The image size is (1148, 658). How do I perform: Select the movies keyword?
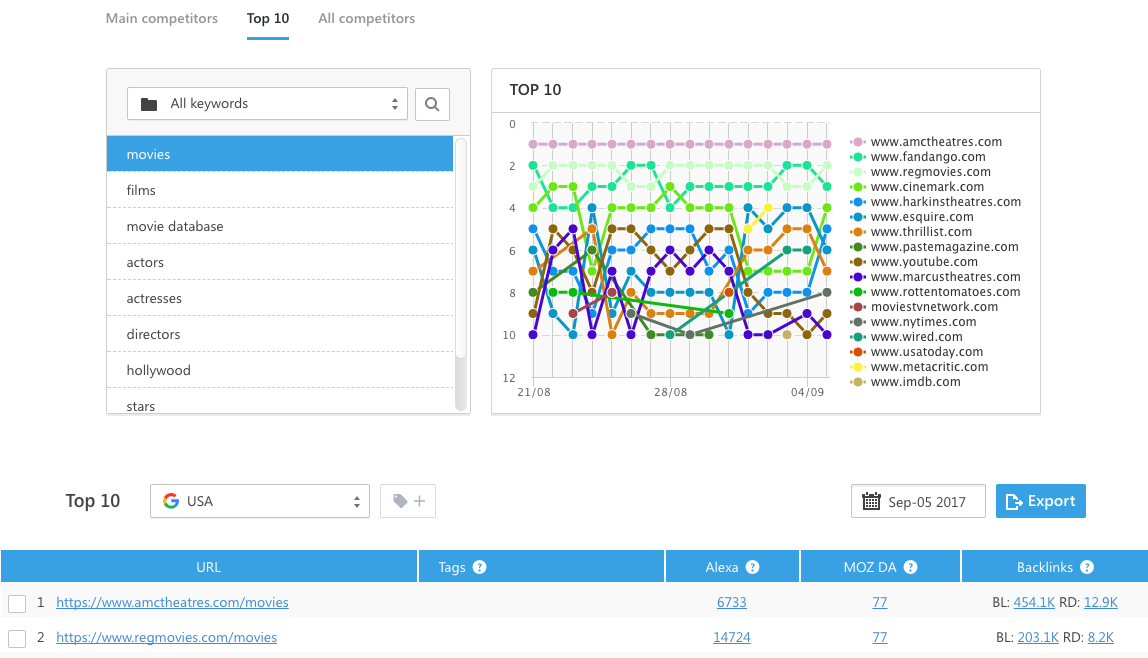point(280,154)
